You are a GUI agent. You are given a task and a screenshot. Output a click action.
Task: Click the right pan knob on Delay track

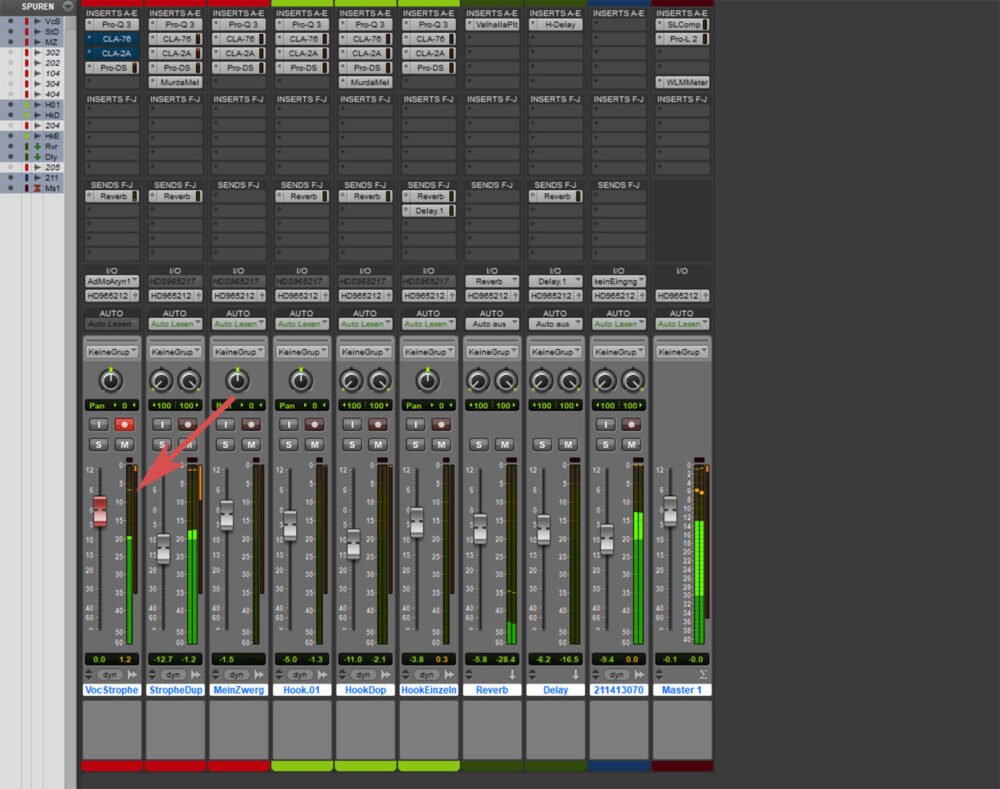pos(569,381)
